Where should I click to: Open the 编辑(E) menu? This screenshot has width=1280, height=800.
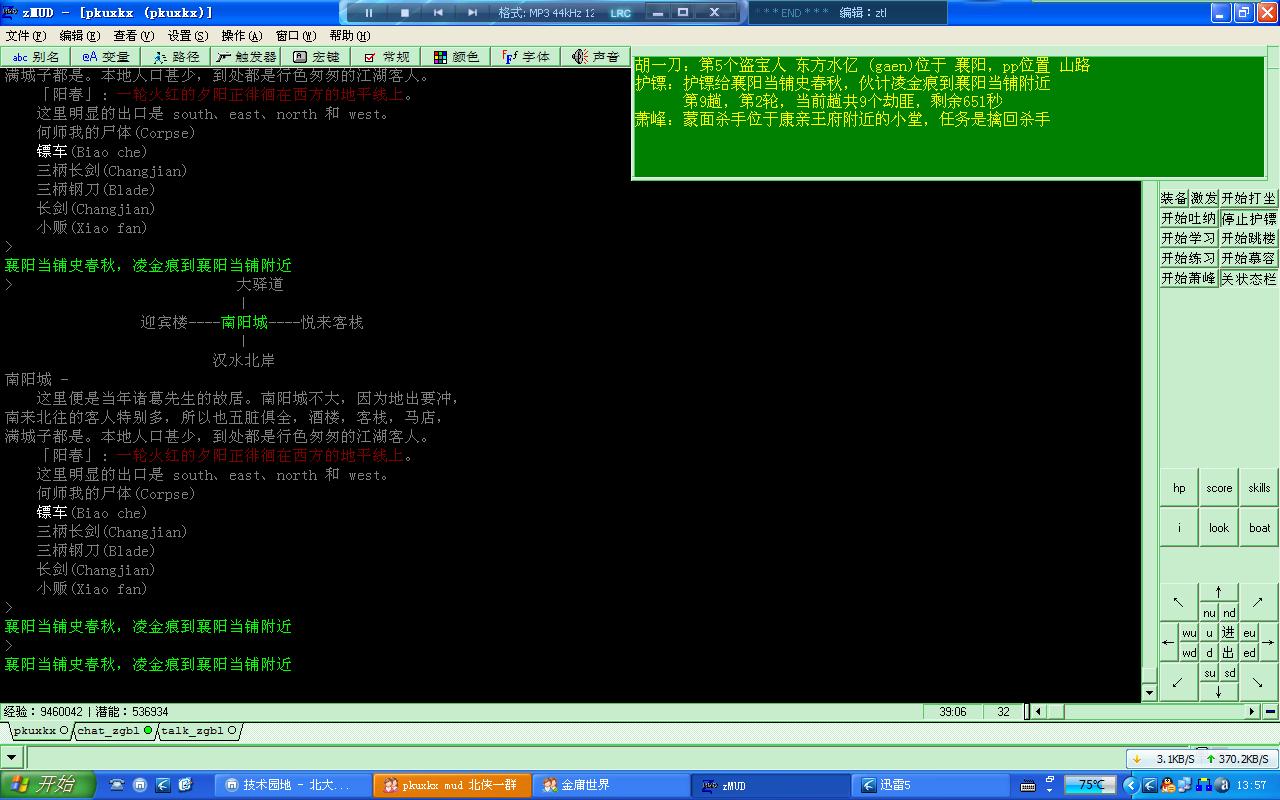[79, 36]
